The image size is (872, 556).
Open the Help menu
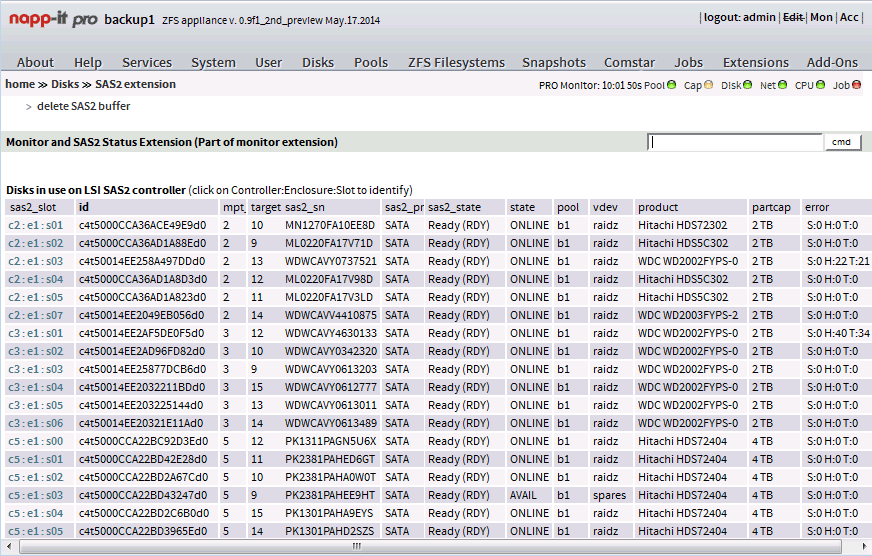pyautogui.click(x=88, y=62)
